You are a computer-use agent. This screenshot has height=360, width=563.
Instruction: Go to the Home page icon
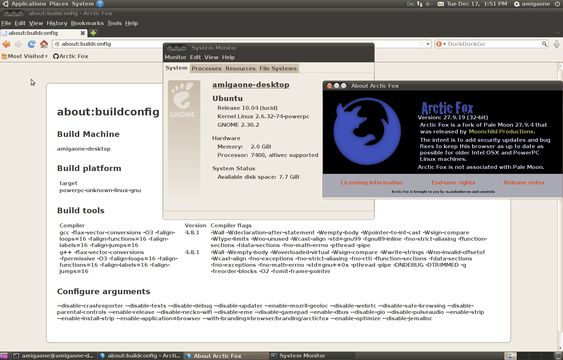click(x=44, y=44)
